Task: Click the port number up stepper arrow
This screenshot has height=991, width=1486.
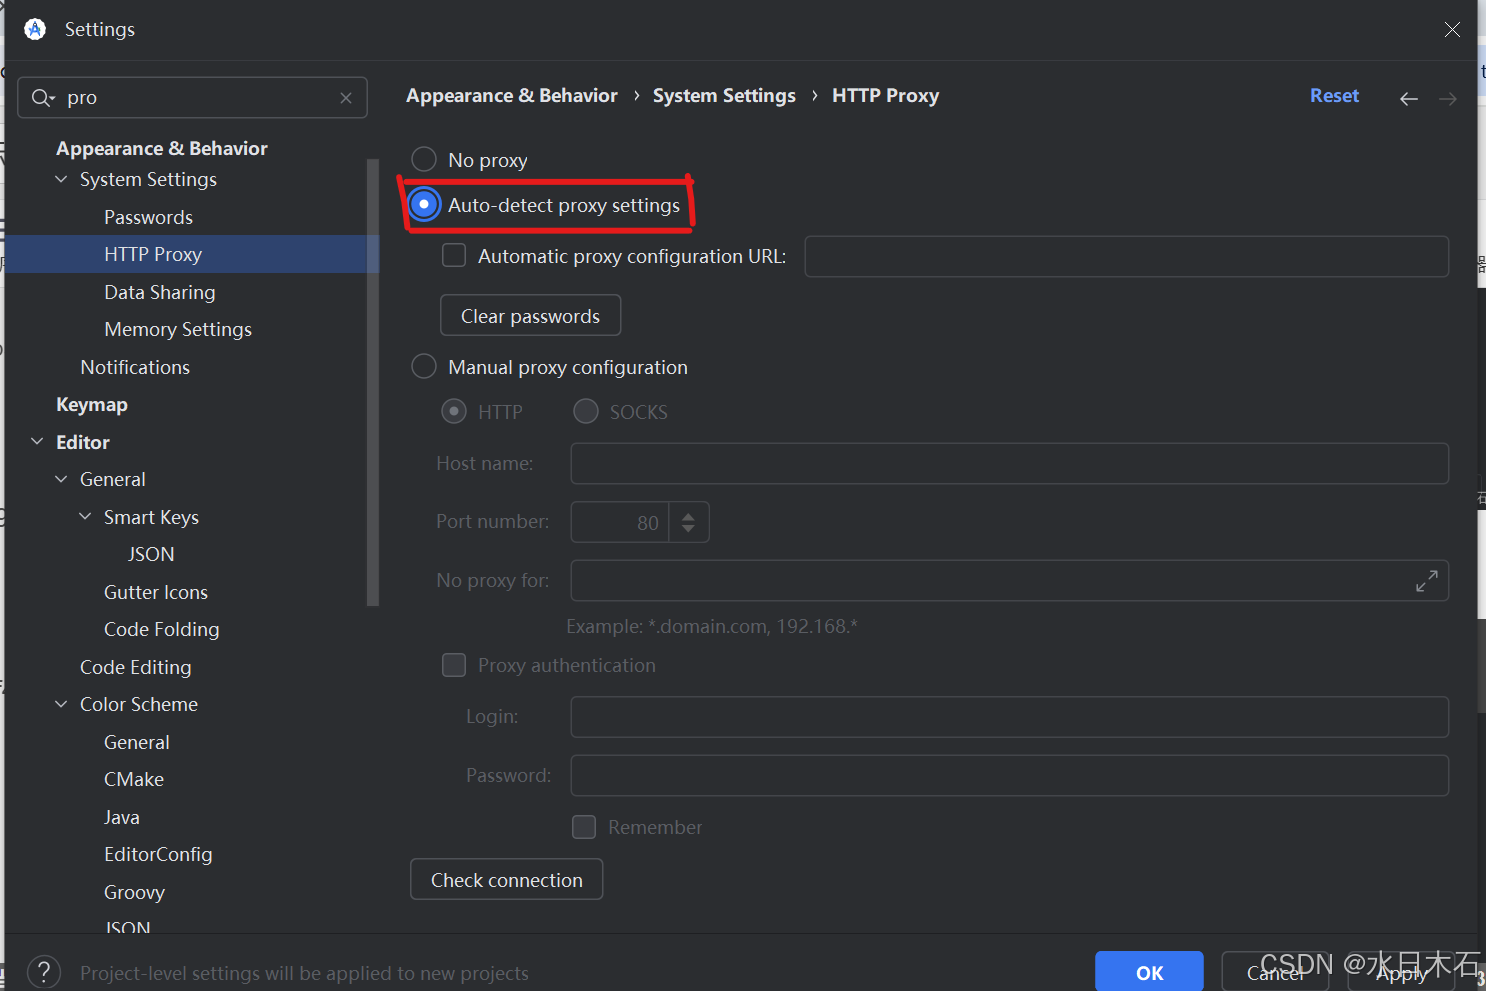Action: [688, 514]
